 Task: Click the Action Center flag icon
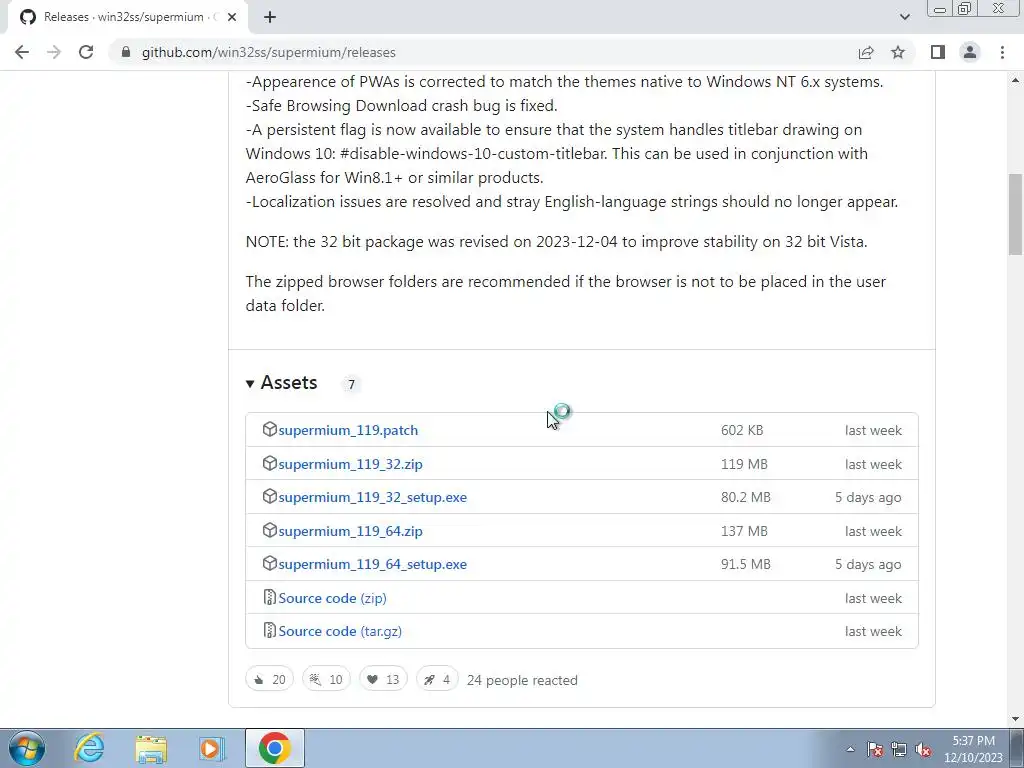875,749
